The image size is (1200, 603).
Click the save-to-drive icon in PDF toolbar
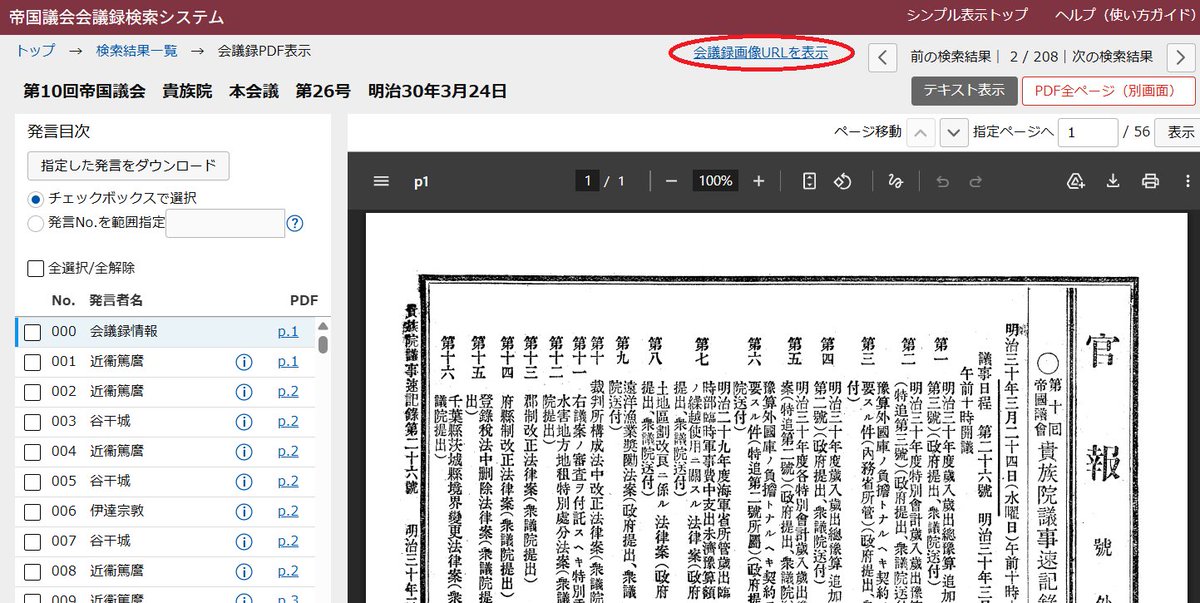1076,181
